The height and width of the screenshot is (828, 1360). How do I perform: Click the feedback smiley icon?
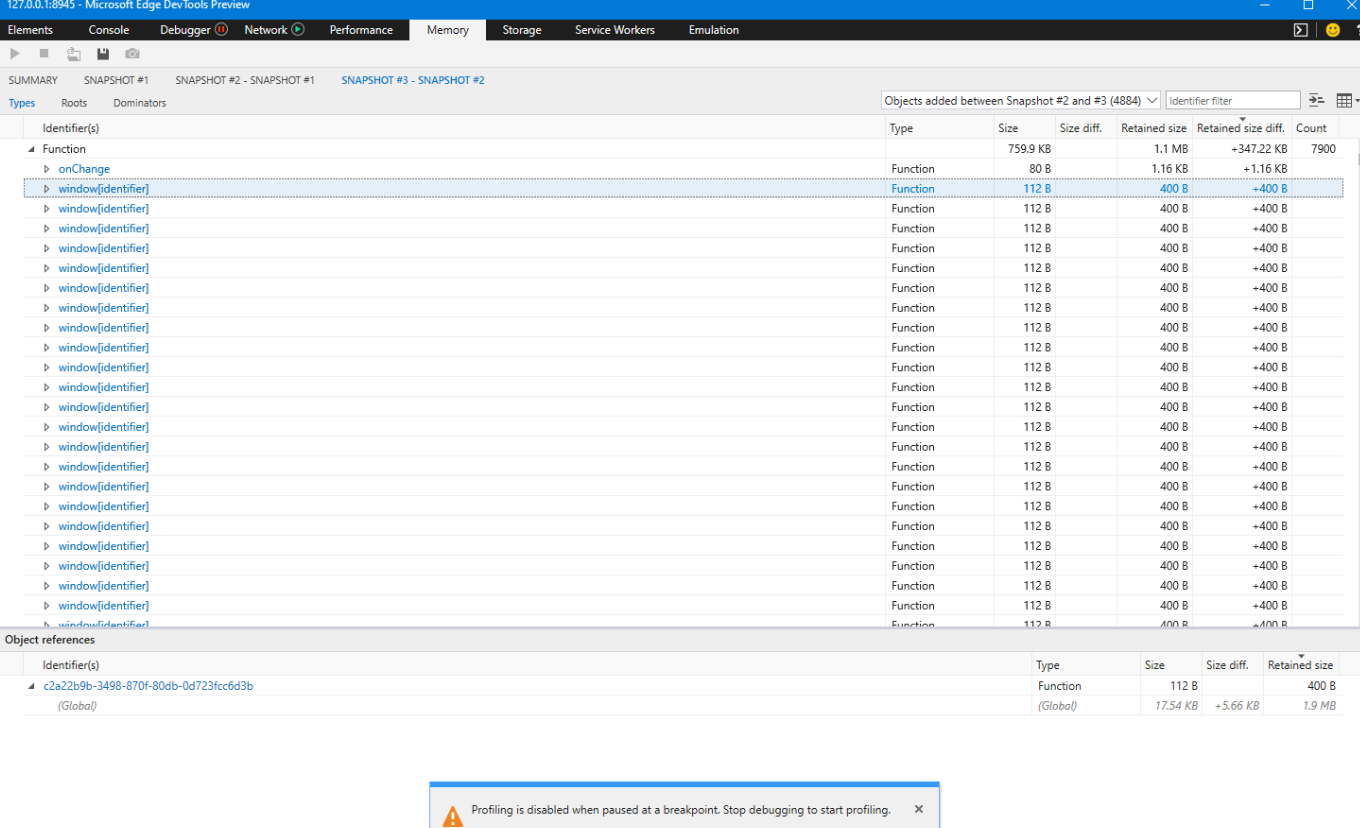tap(1332, 30)
